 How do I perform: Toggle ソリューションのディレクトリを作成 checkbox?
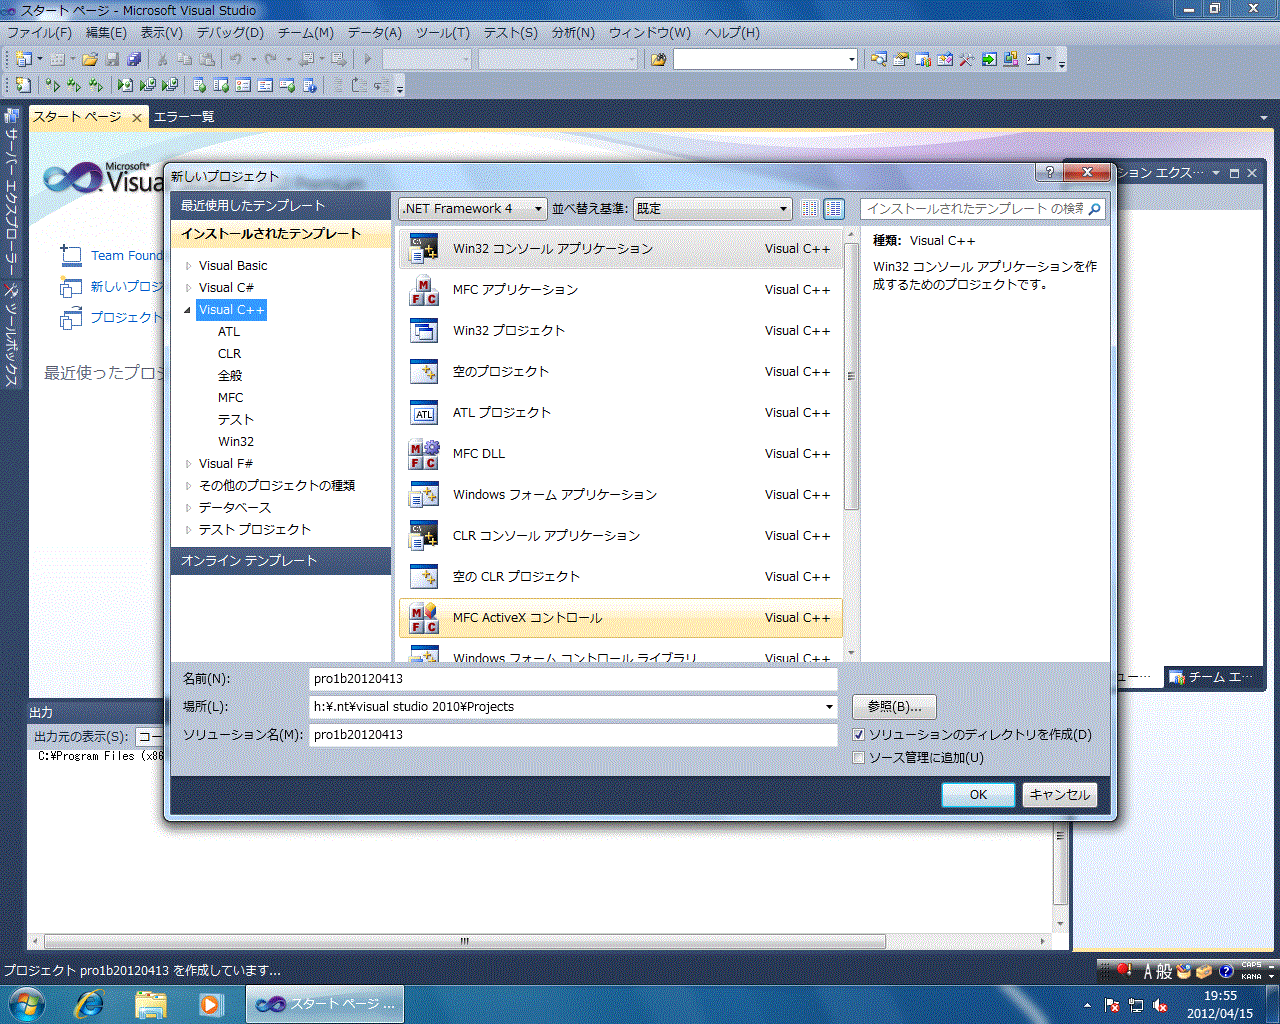tap(858, 734)
